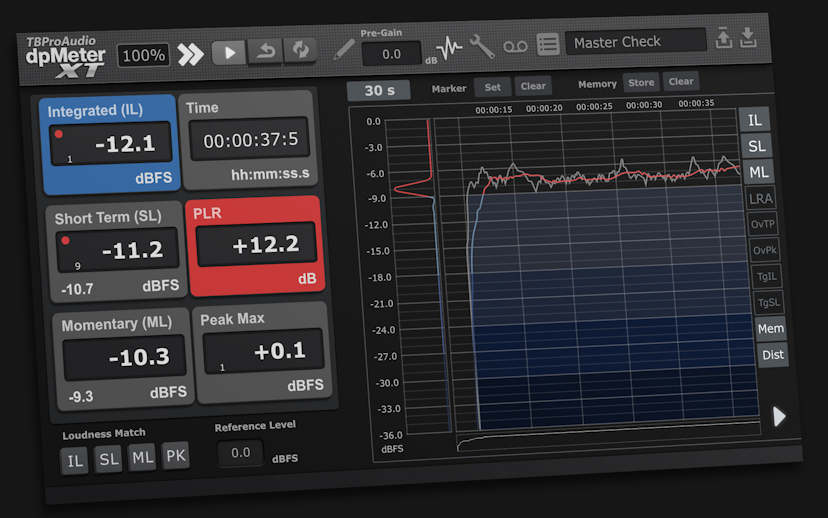Click the overview strip below the graph
Image resolution: width=828 pixels, height=518 pixels.
(607, 436)
